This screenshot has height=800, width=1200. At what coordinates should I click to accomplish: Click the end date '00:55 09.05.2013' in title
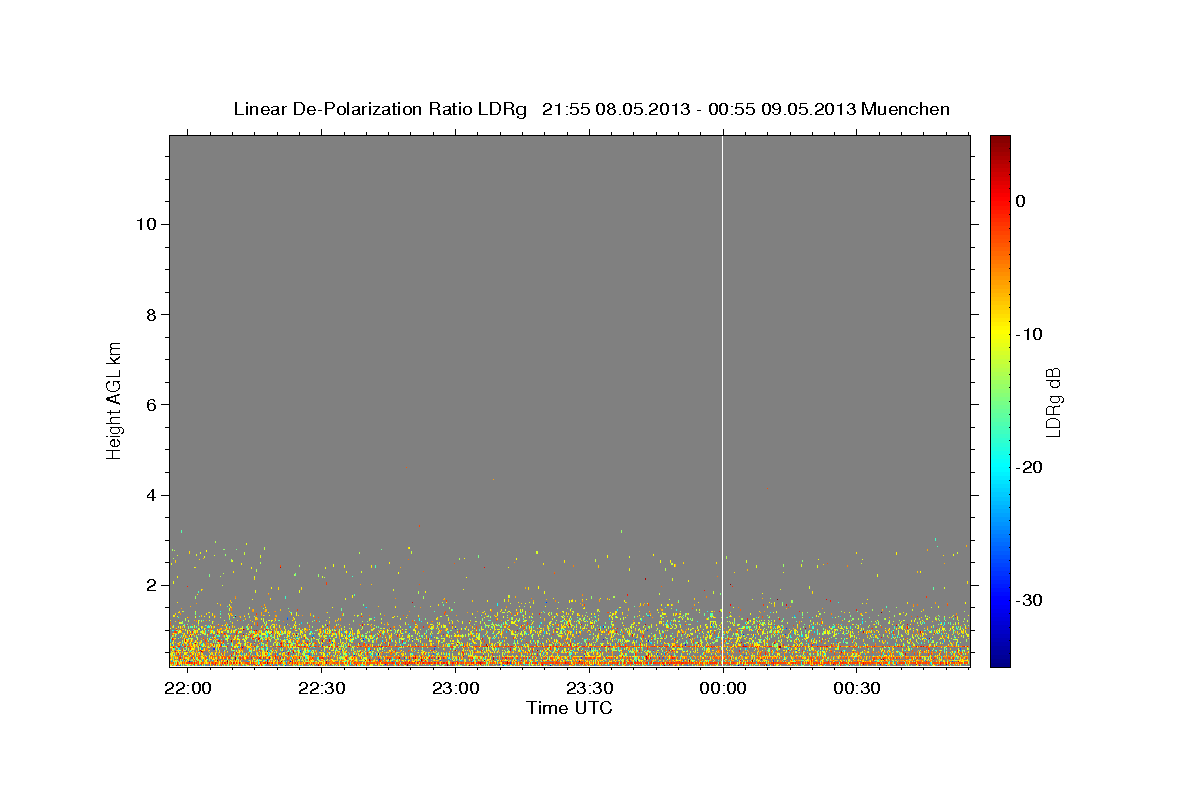click(781, 109)
